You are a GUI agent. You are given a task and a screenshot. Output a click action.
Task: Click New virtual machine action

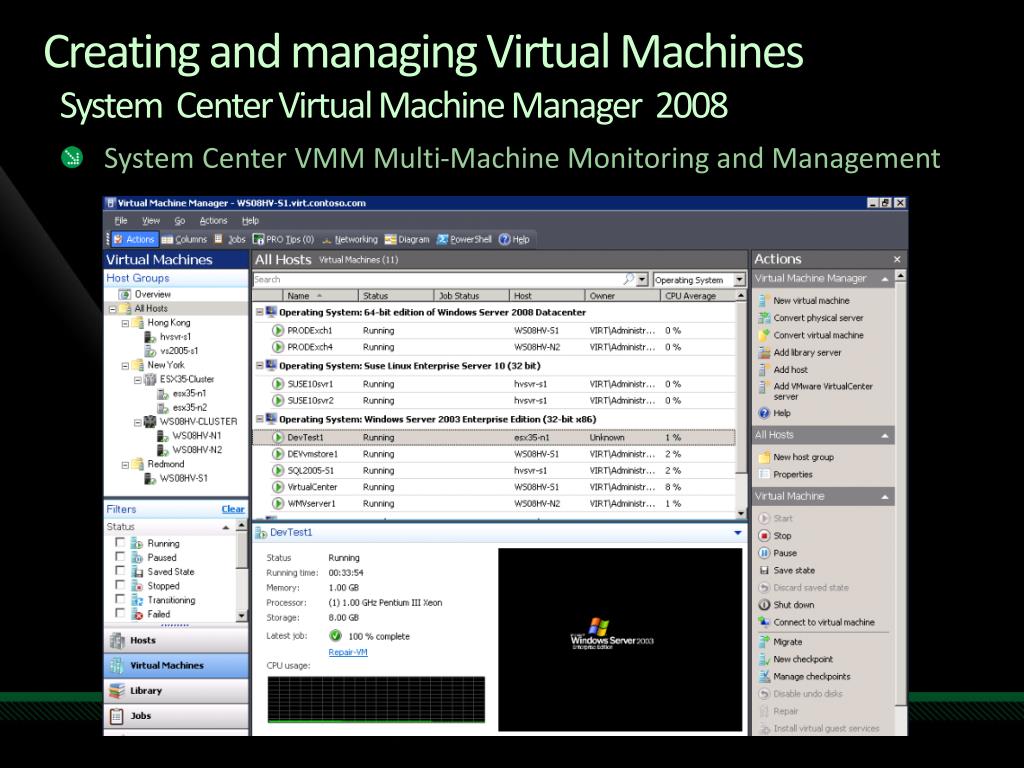805,300
